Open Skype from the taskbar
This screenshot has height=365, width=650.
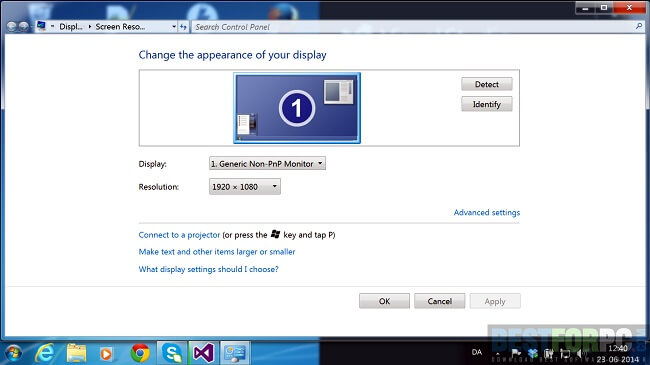pos(172,353)
